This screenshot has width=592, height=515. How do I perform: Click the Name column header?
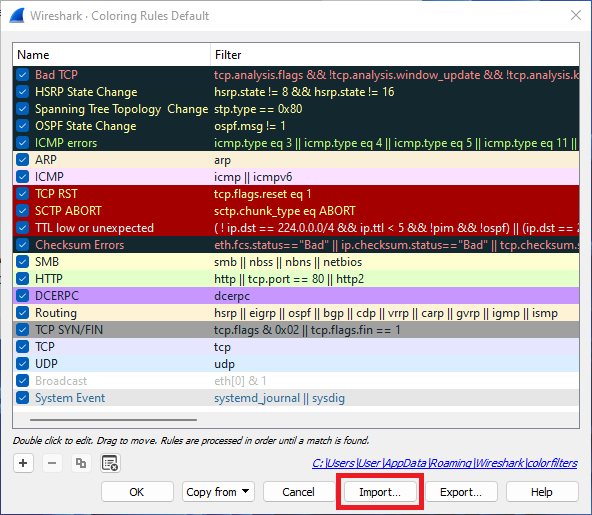pyautogui.click(x=112, y=55)
